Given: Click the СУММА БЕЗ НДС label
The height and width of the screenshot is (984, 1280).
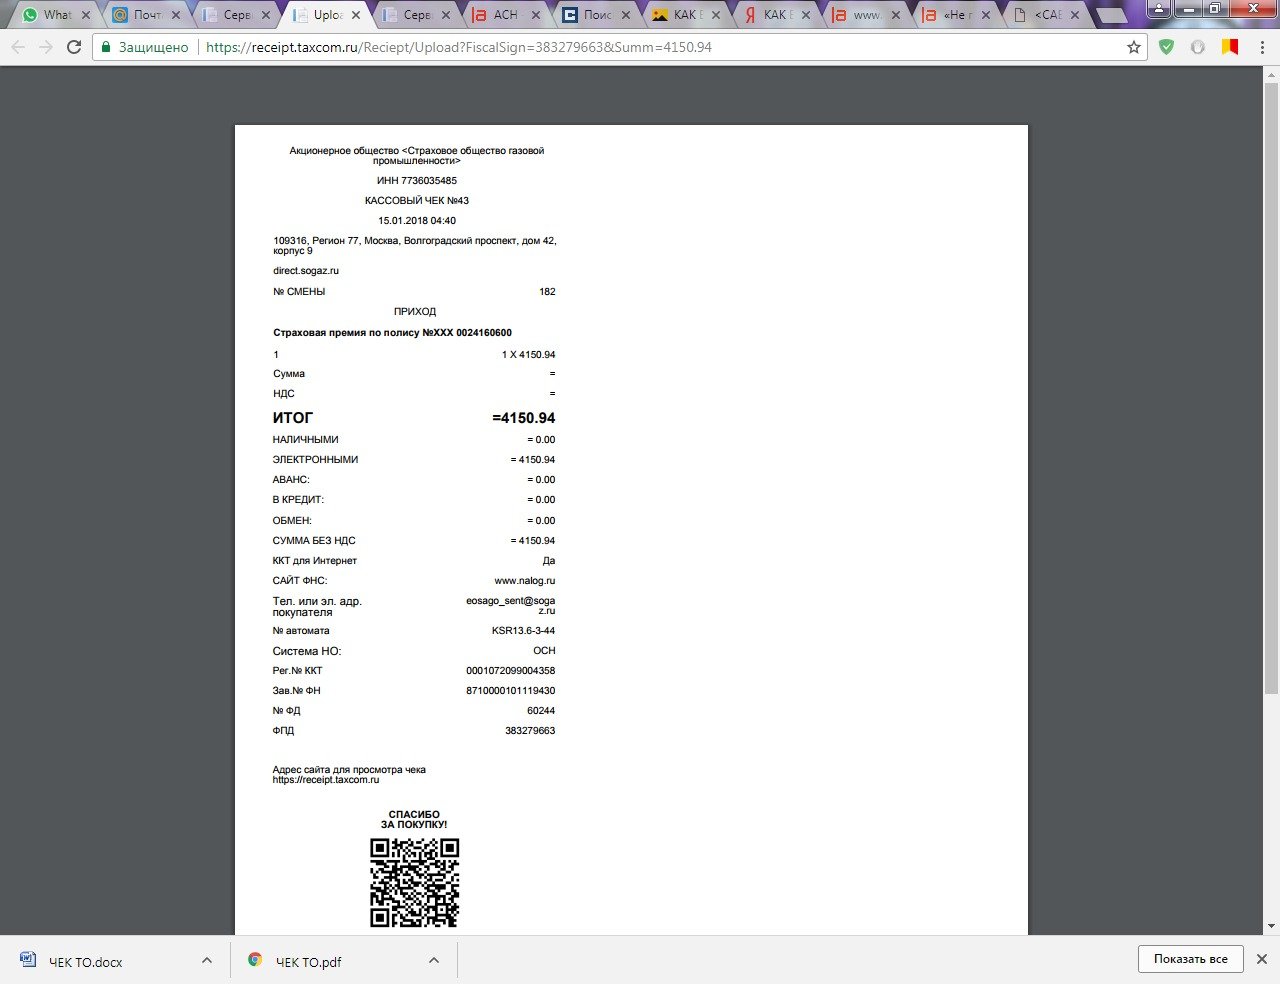Looking at the screenshot, I should [314, 541].
